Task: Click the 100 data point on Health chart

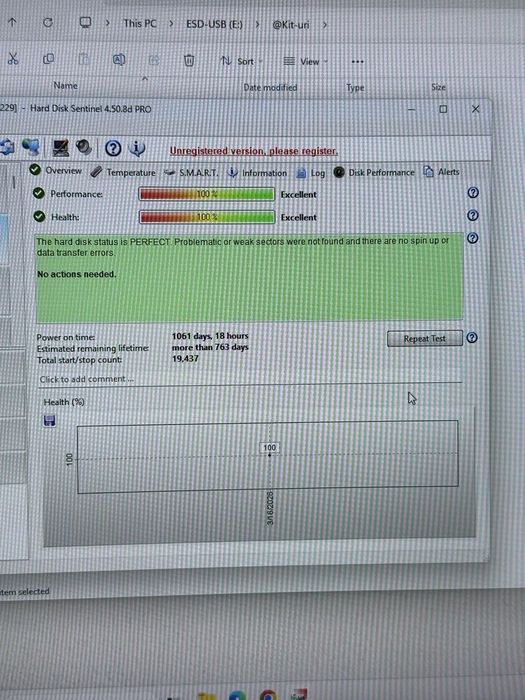Action: click(x=269, y=454)
